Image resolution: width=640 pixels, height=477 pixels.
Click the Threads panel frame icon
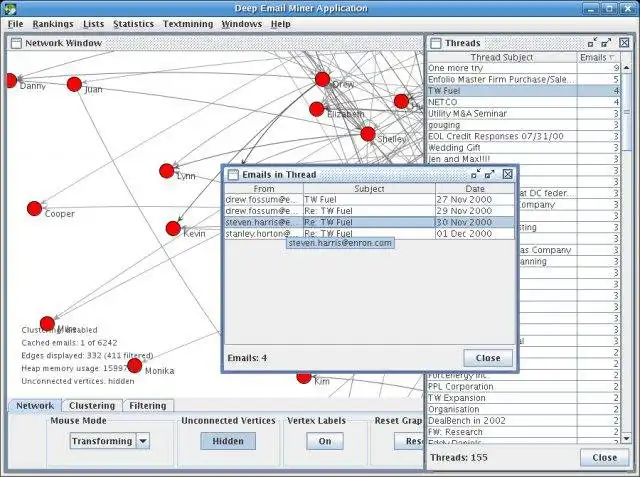click(x=436, y=43)
